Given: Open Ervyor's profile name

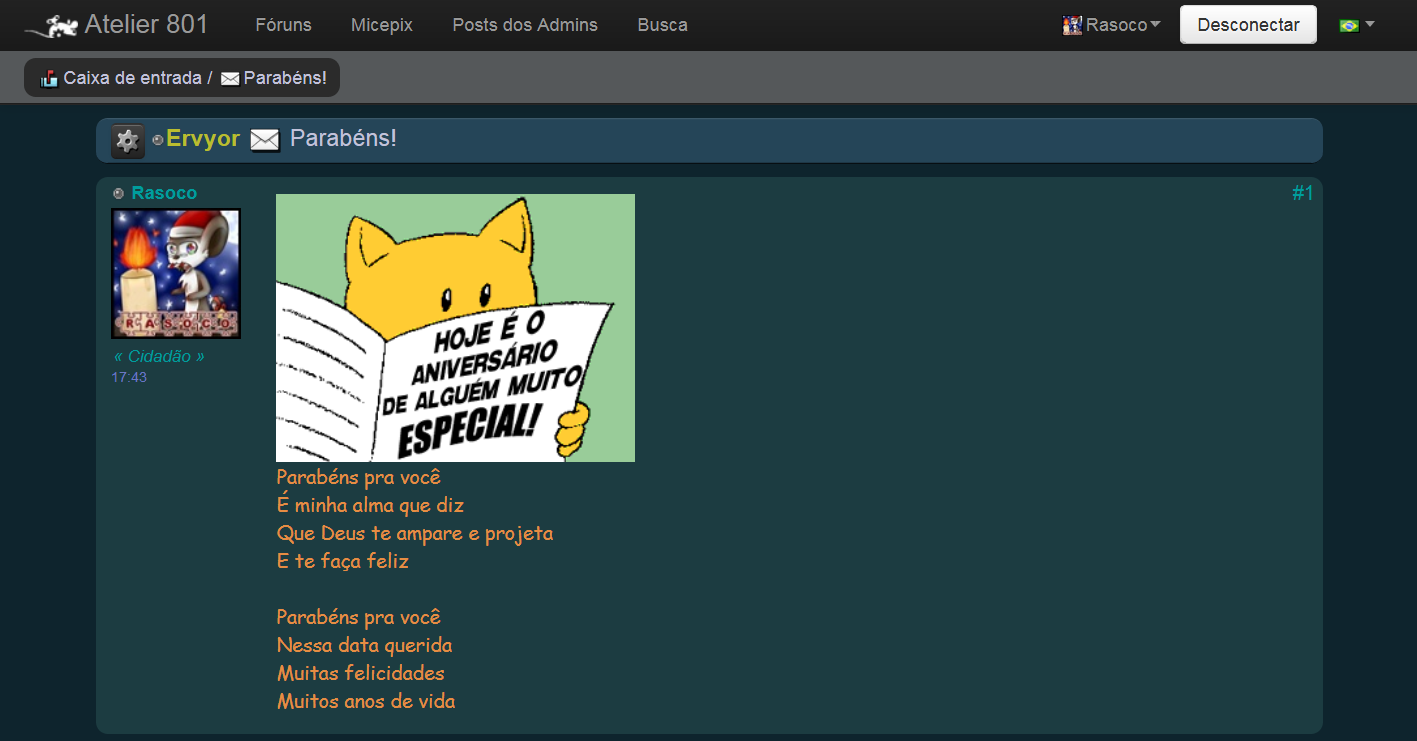Looking at the screenshot, I should (x=203, y=139).
